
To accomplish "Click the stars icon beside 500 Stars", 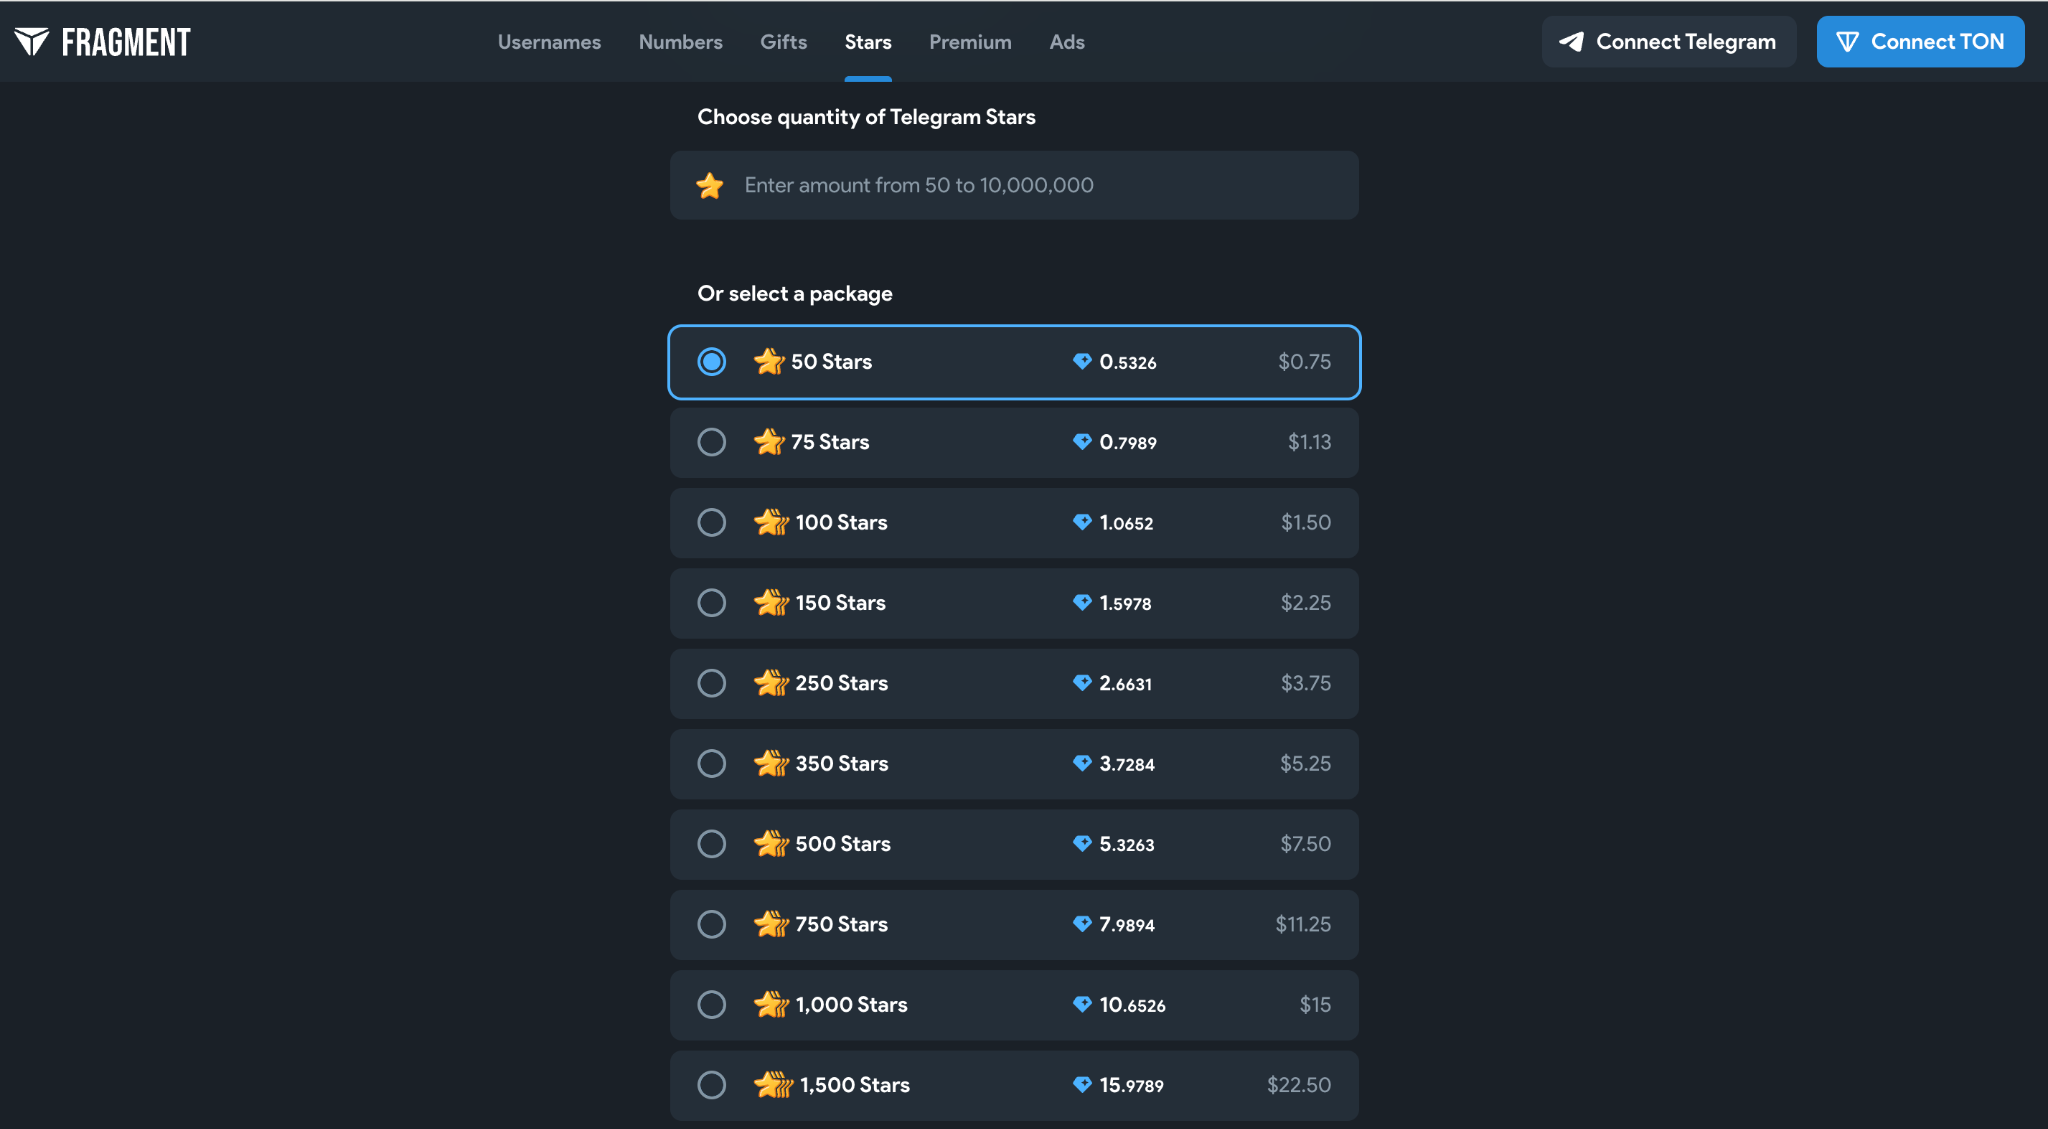I will (771, 843).
